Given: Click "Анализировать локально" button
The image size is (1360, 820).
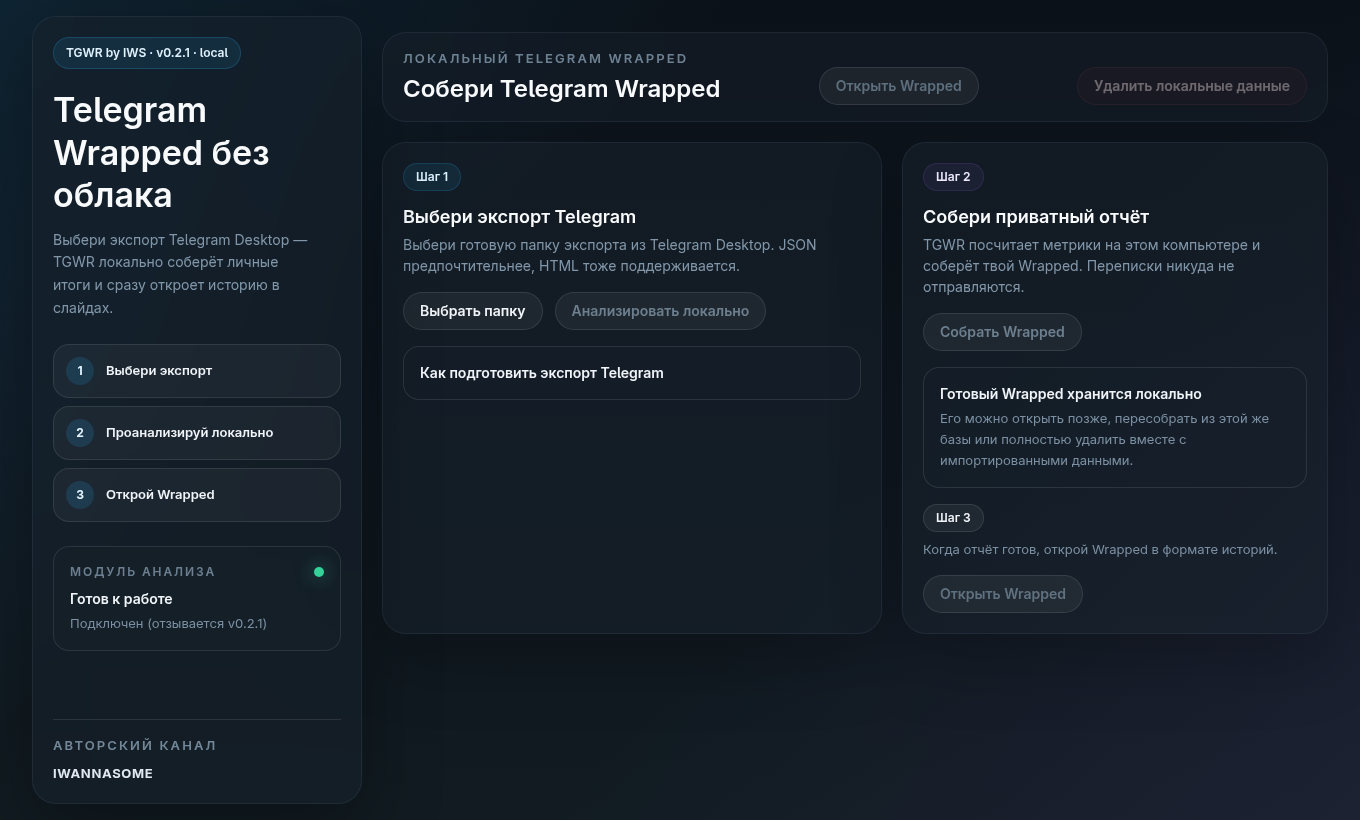Looking at the screenshot, I should pos(660,311).
